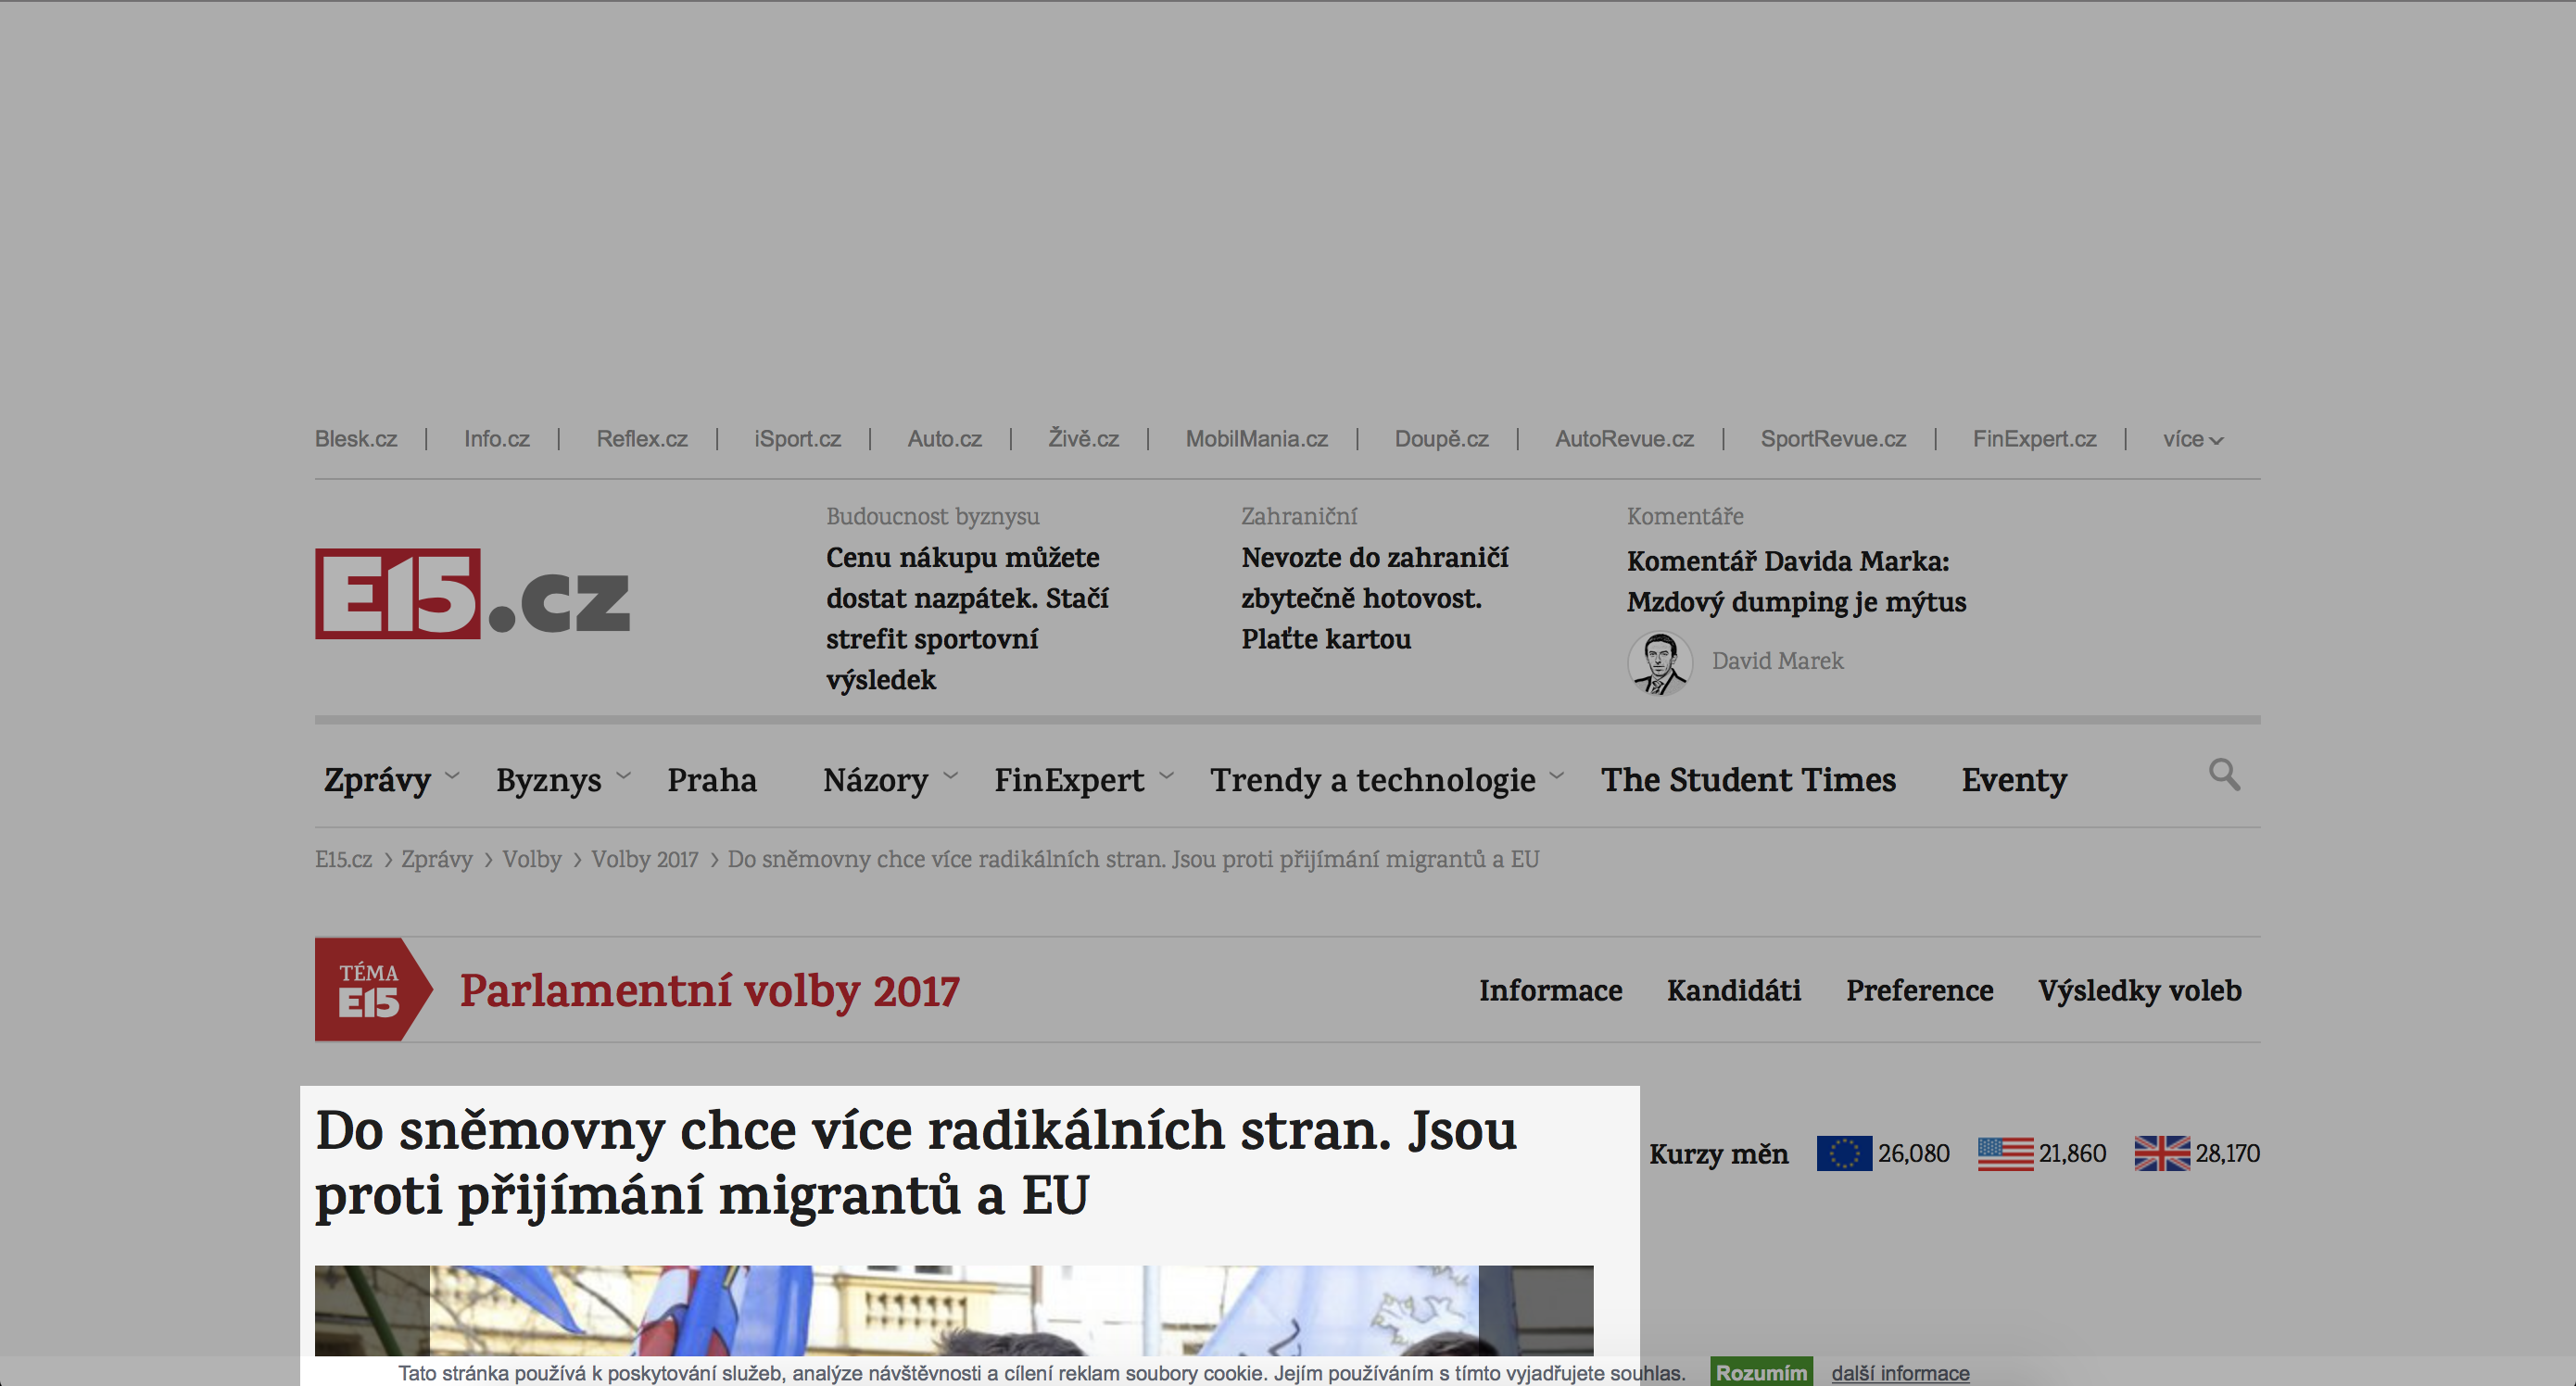Screen dimensions: 2576x1386
Task: Open The Student Times section
Action: point(1748,780)
